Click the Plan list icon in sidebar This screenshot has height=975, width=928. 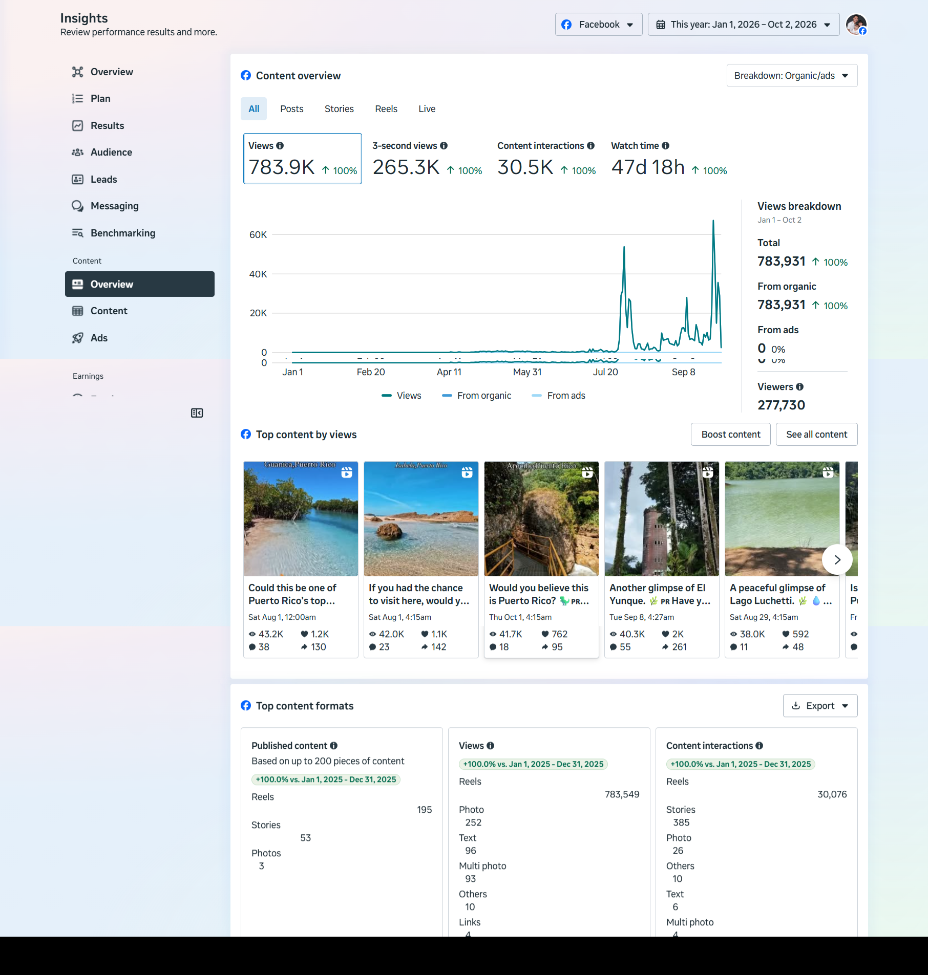(78, 98)
